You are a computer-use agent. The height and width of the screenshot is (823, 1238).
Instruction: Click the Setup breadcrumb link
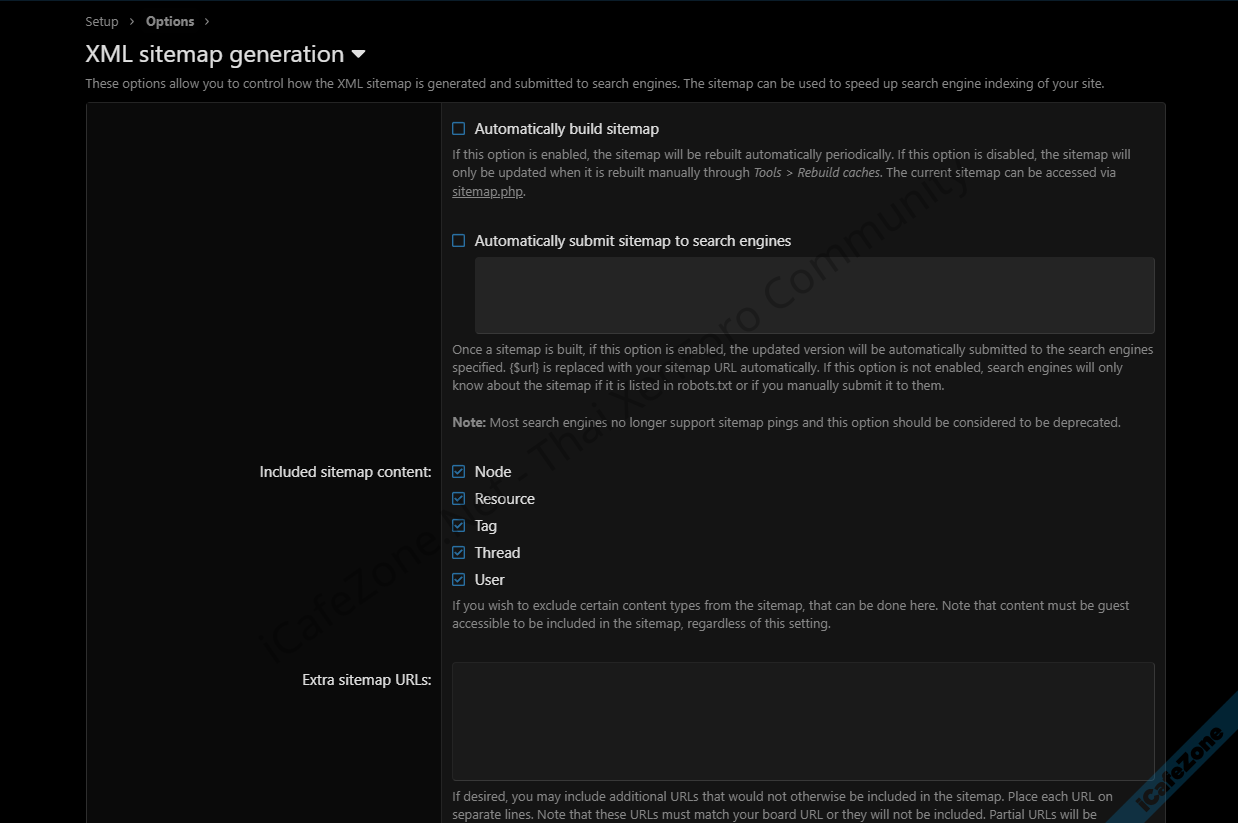coord(102,21)
